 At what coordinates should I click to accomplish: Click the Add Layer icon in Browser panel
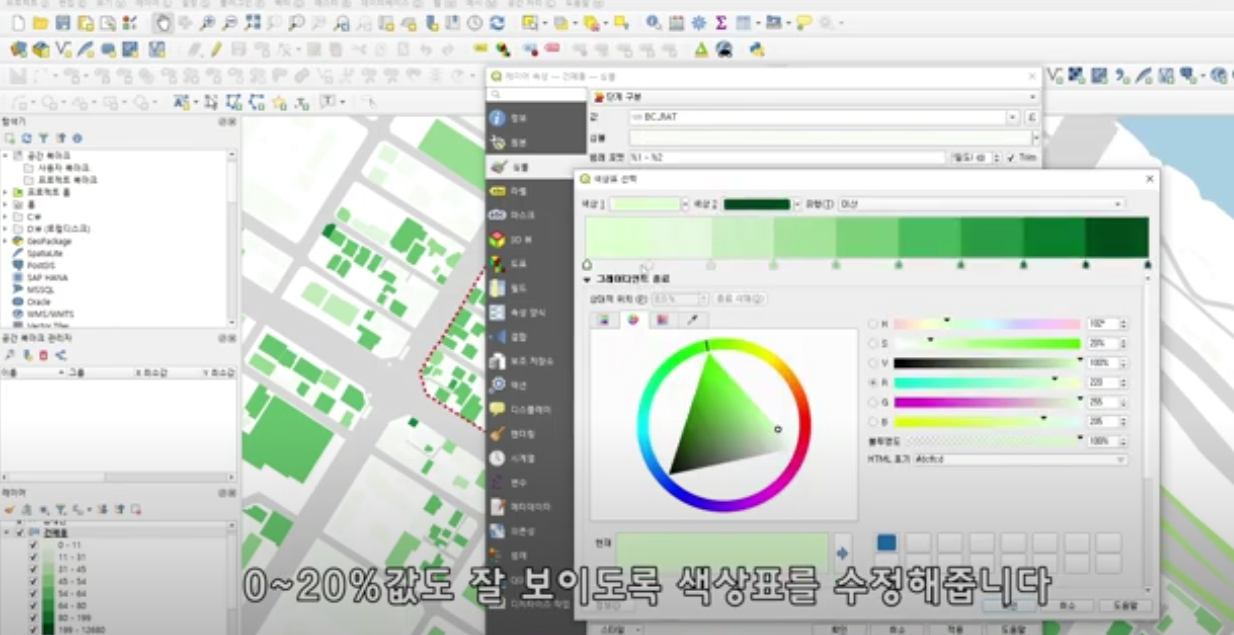(x=9, y=138)
